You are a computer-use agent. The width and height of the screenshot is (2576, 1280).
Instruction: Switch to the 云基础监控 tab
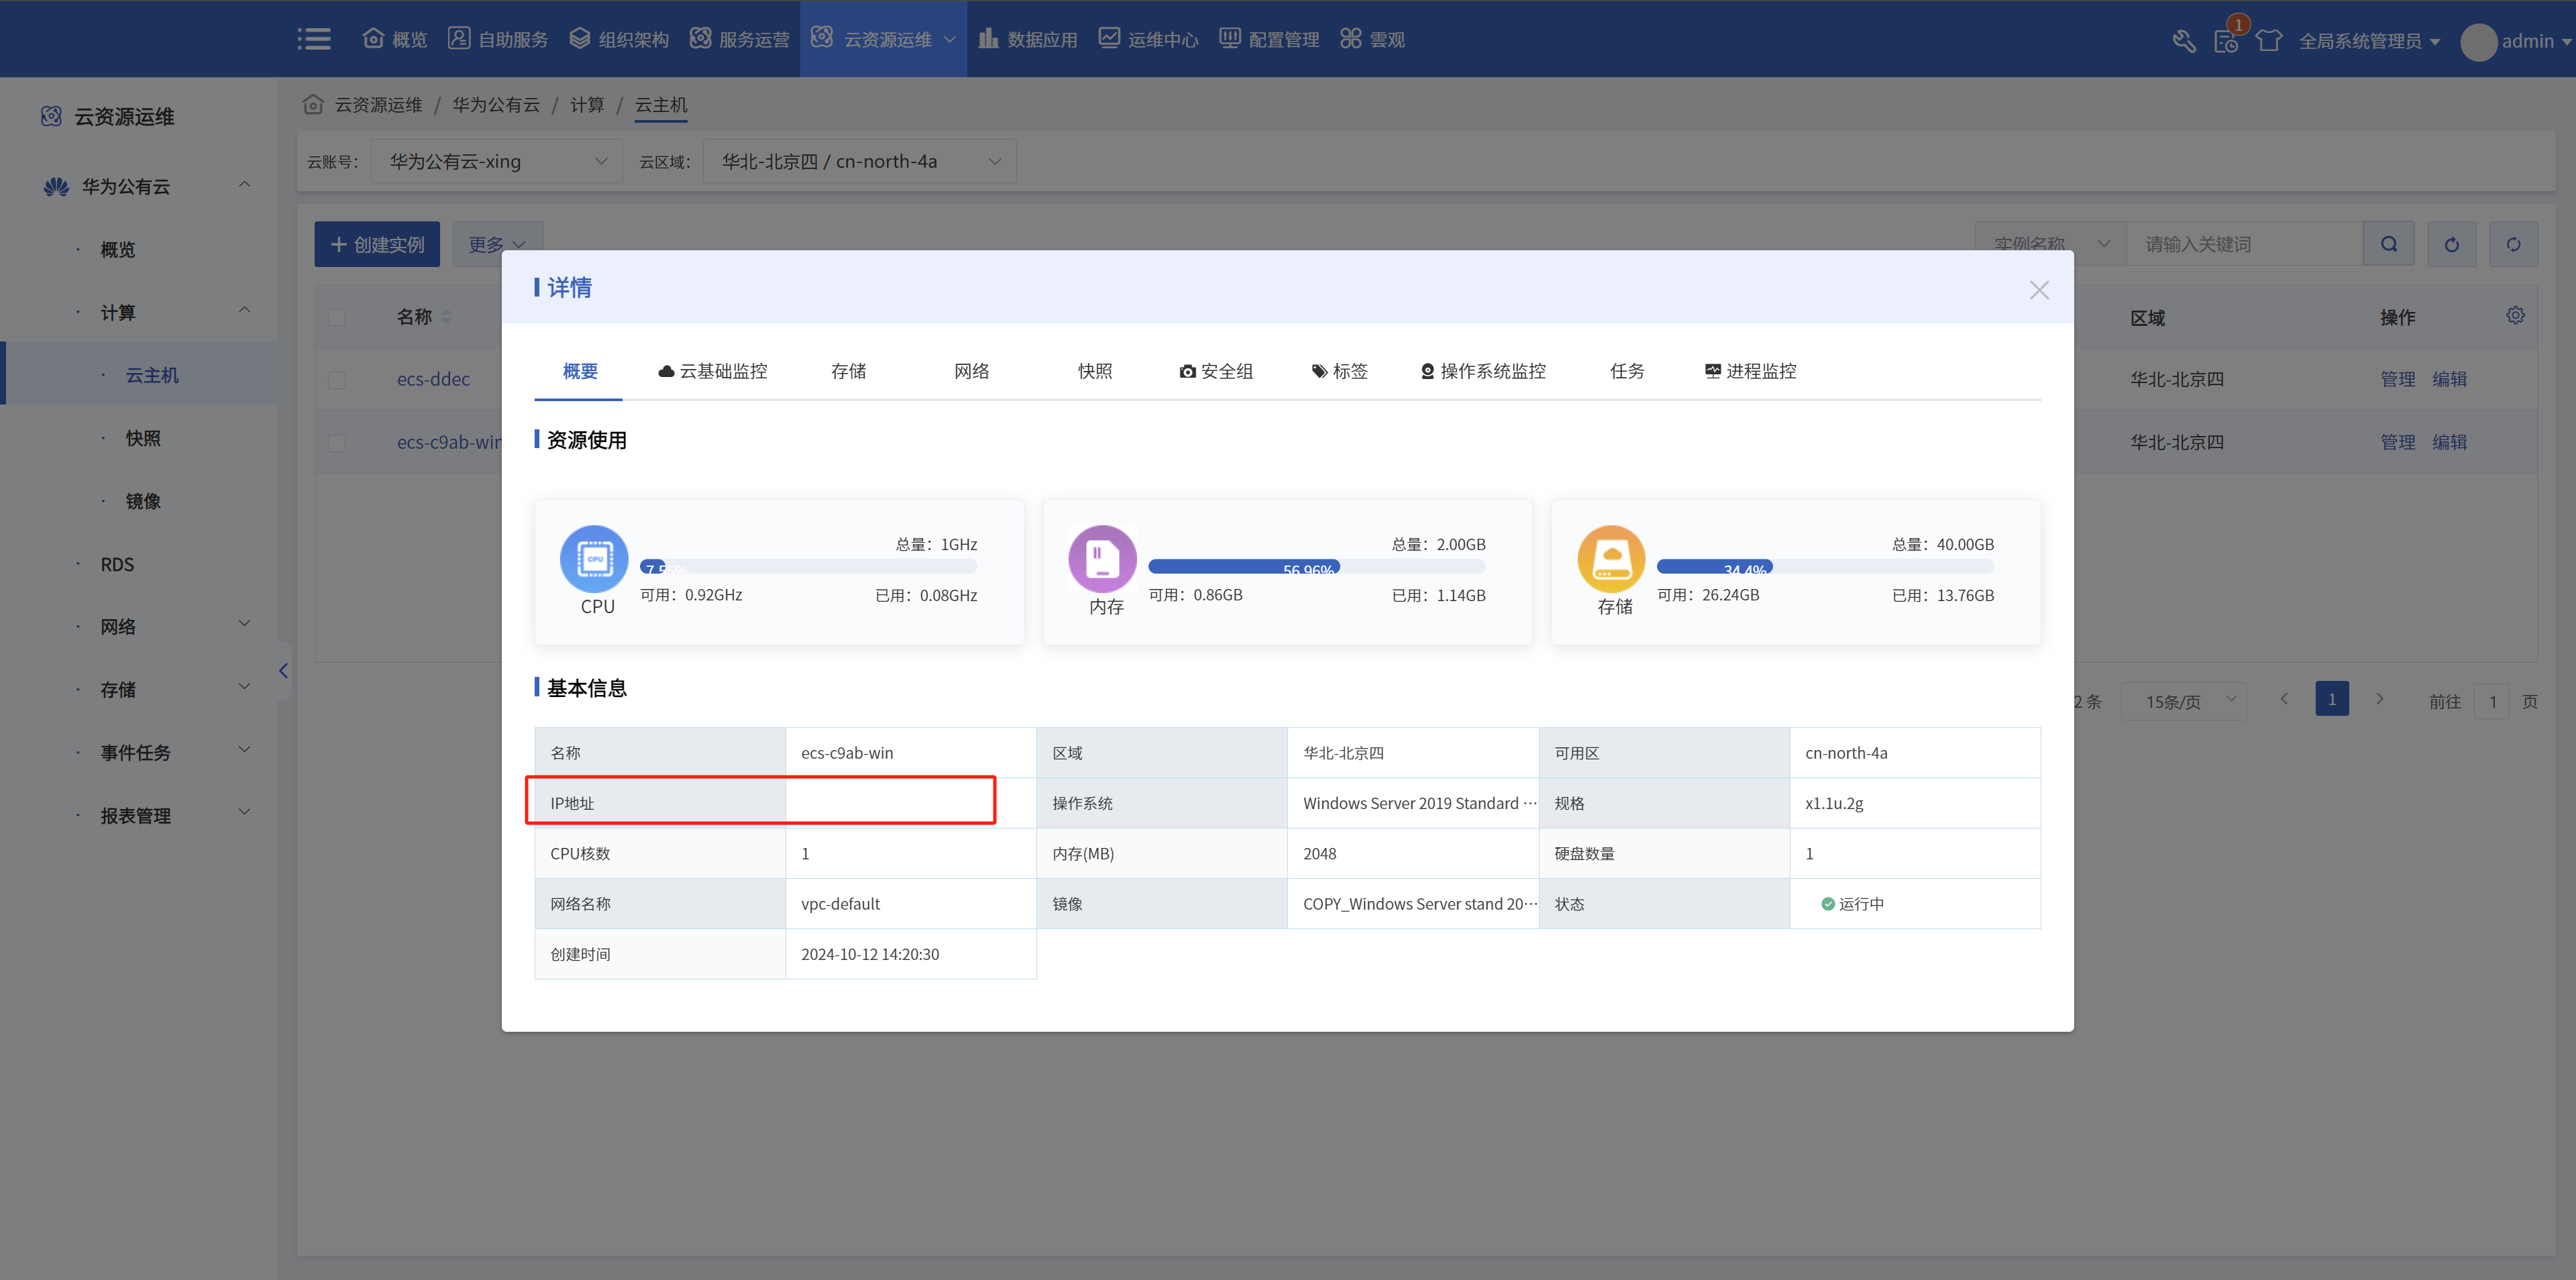pyautogui.click(x=712, y=371)
